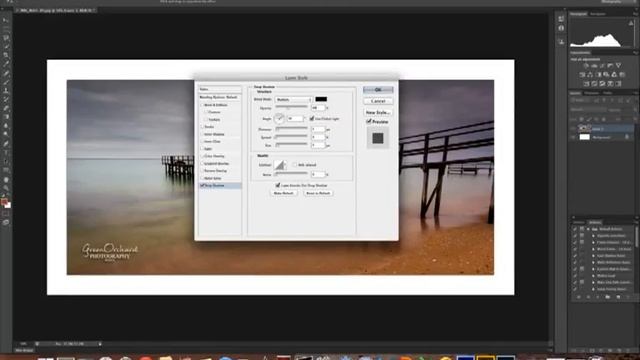Hide the Background layer
Viewport: 640px width, 360px height.
573,138
